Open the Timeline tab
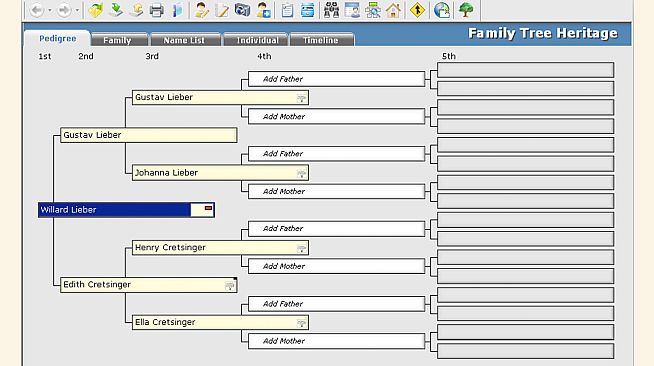 pos(321,40)
